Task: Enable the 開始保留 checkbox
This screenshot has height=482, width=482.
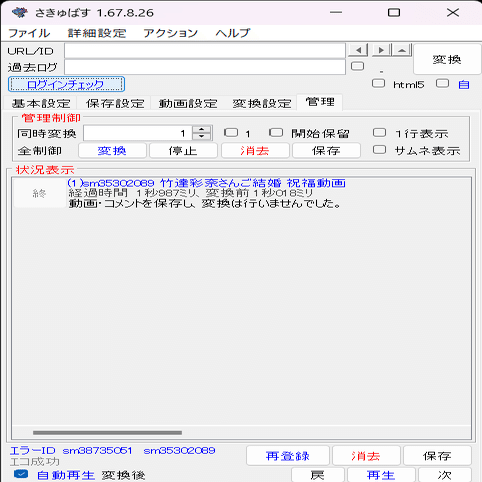Action: coord(276,133)
